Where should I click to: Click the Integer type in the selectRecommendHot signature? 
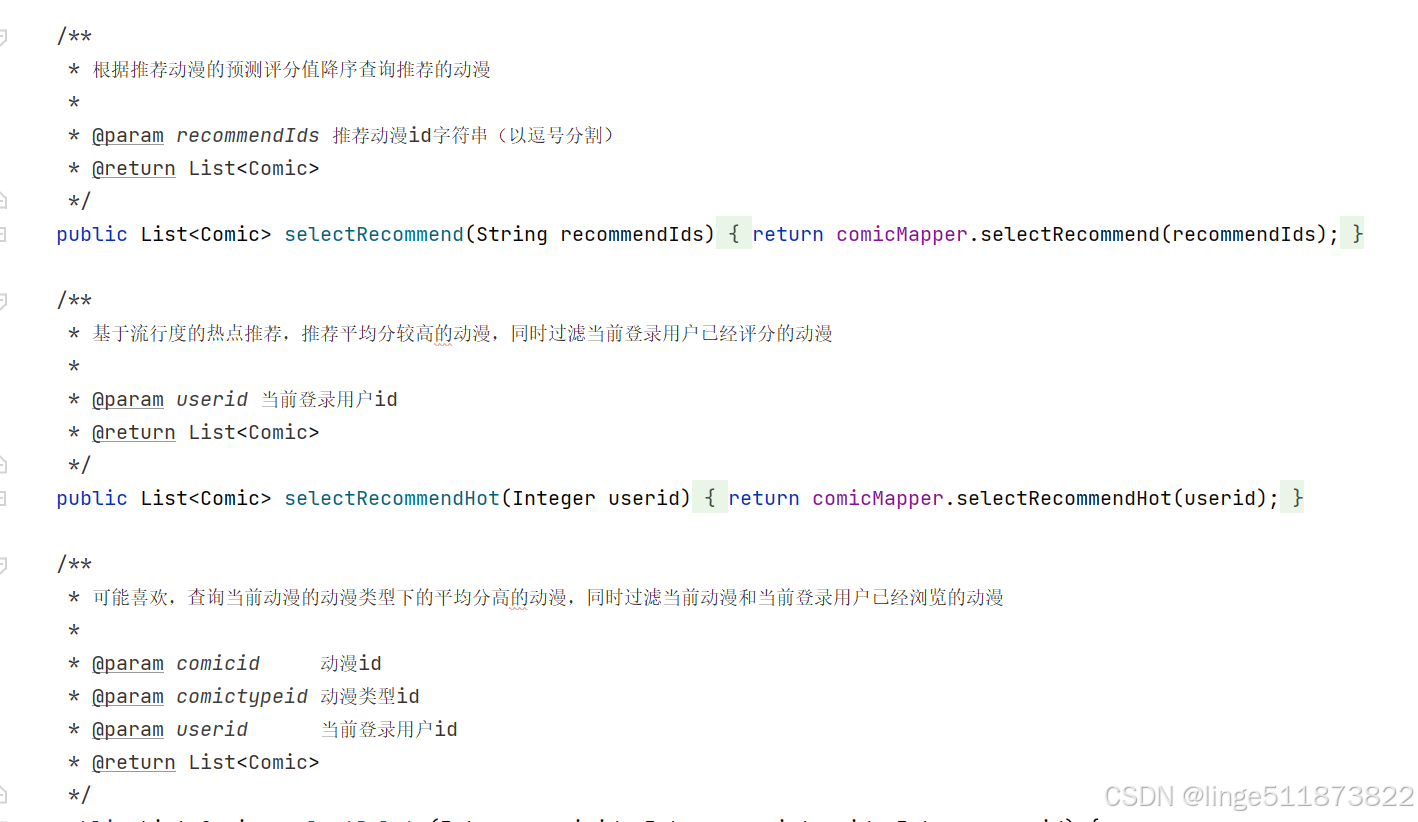tap(554, 498)
